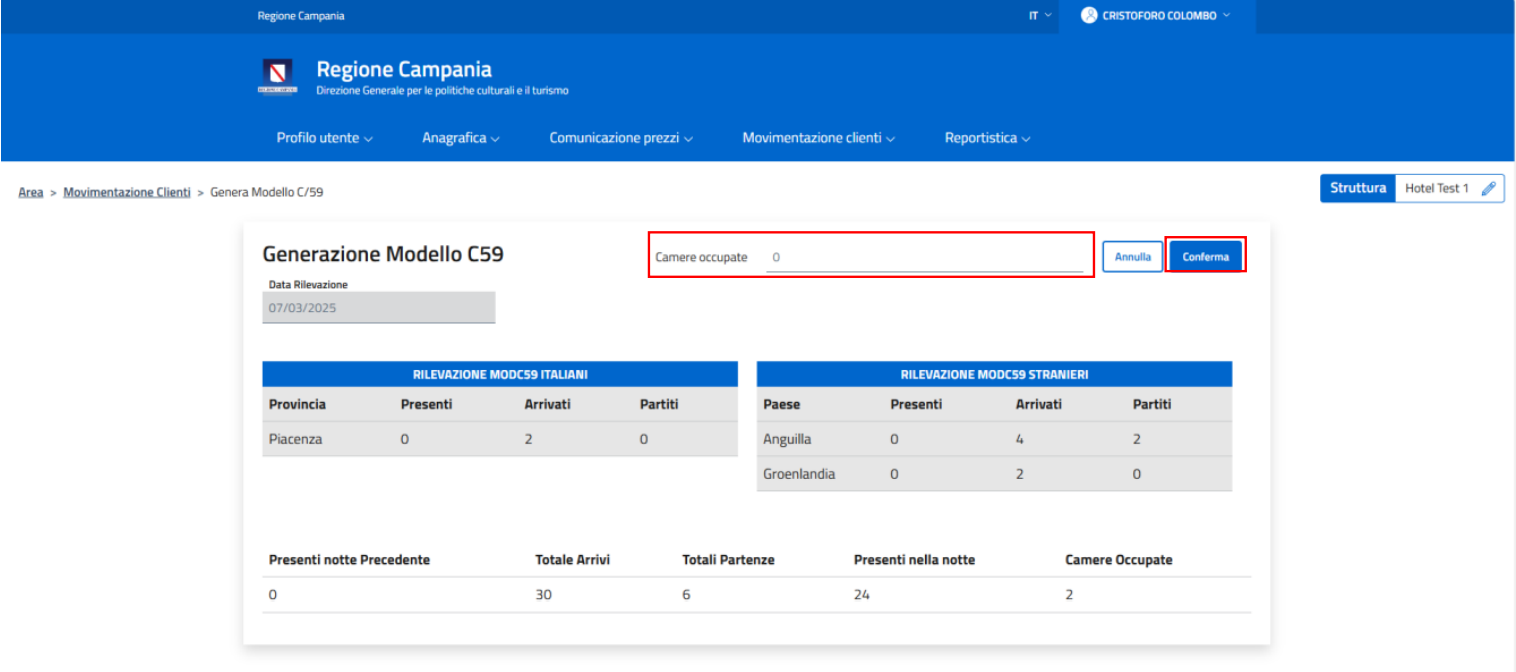Screen dimensions: 1516x672
Task: Follow the Movimentazione Clienti breadcrumb link
Action: point(127,192)
